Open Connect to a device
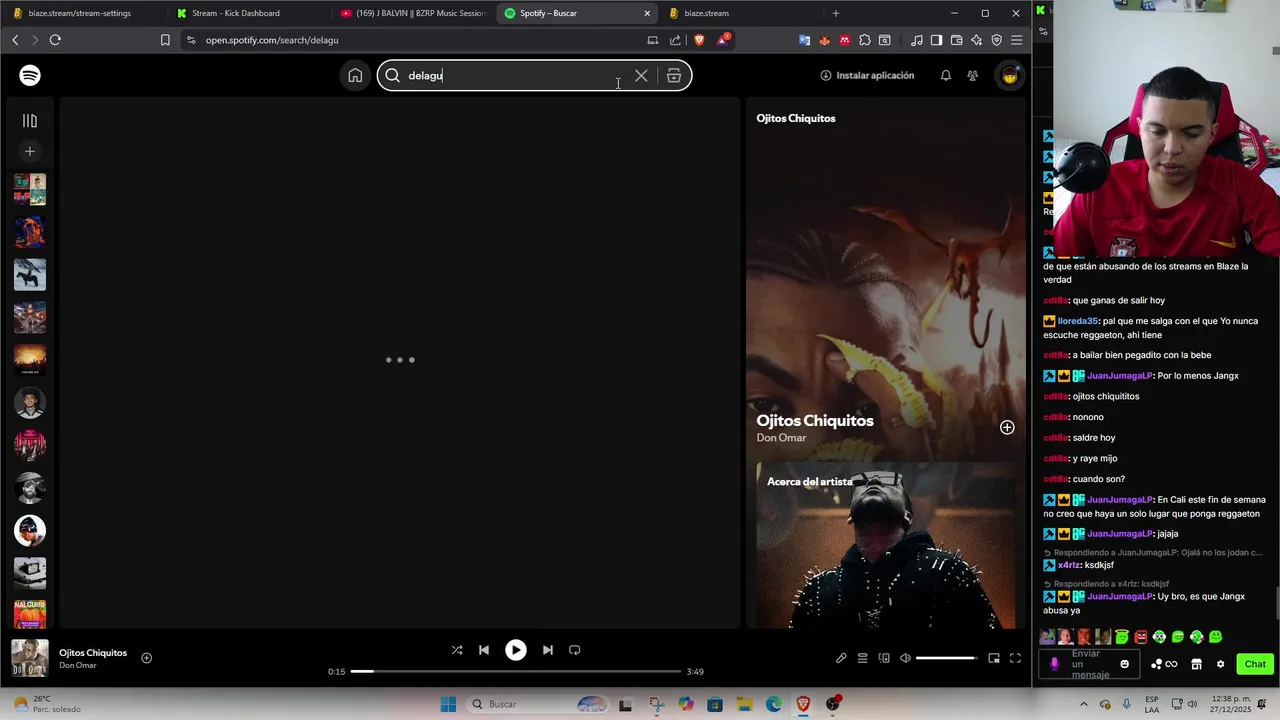Viewport: 1280px width, 720px height. [x=884, y=658]
